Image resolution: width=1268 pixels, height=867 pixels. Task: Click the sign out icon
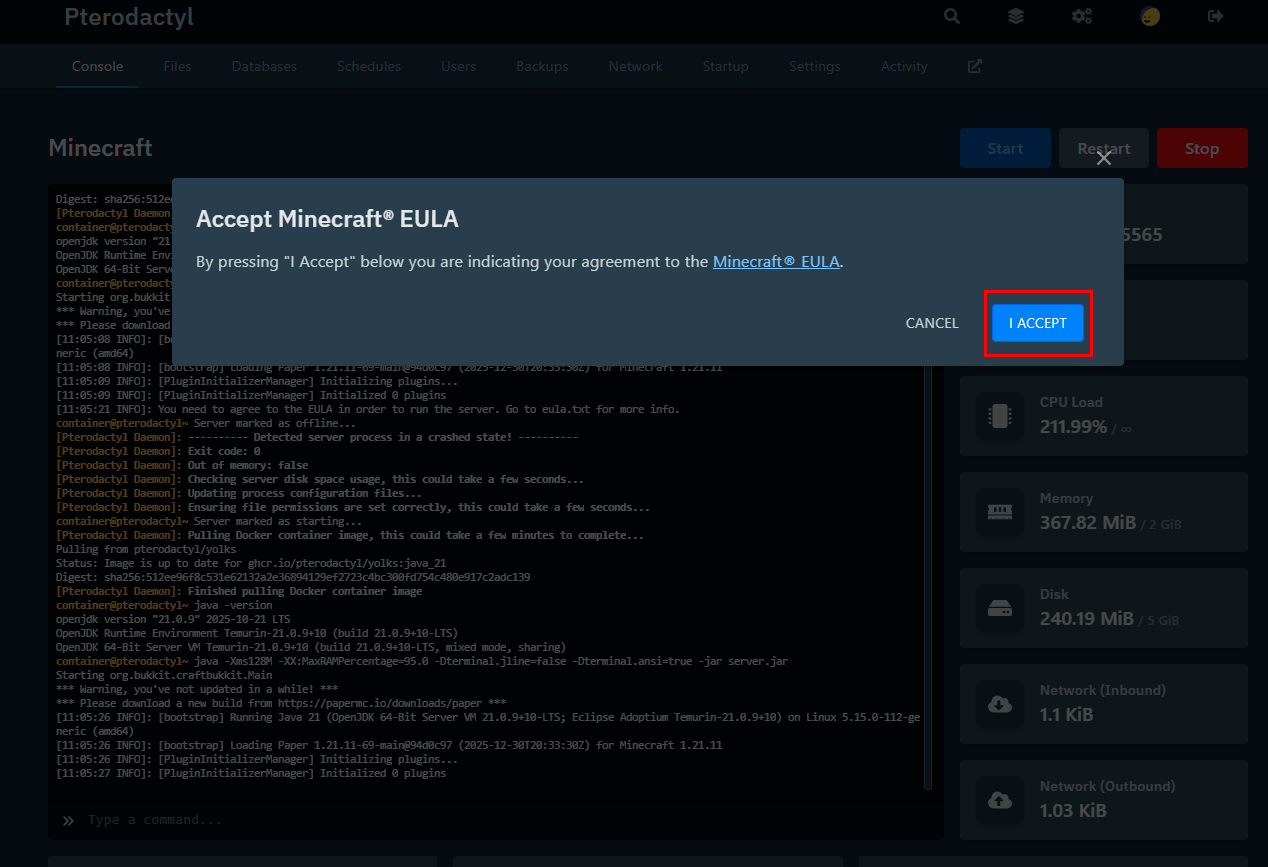[1216, 16]
